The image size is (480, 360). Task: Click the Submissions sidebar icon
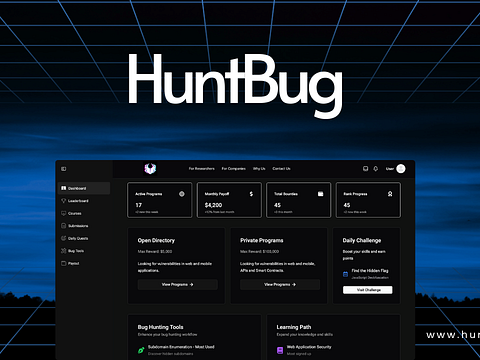click(x=64, y=226)
